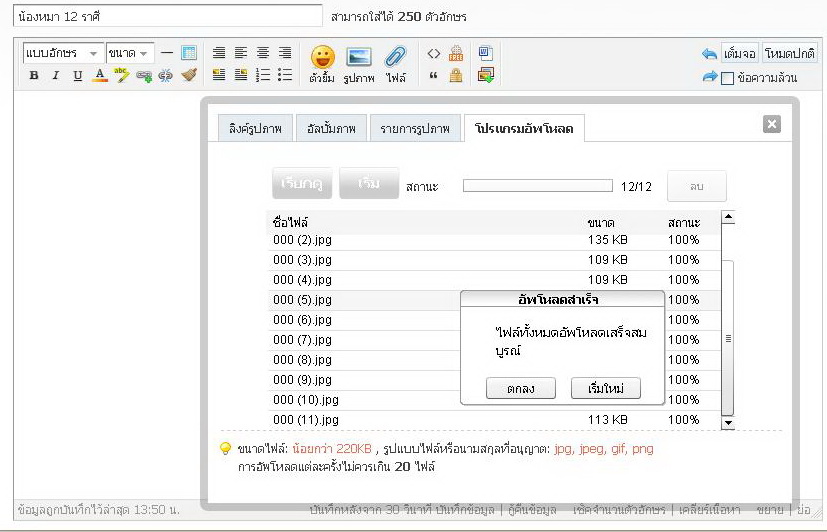Insert a numbered list
Image resolution: width=827 pixels, height=532 pixels.
263,75
